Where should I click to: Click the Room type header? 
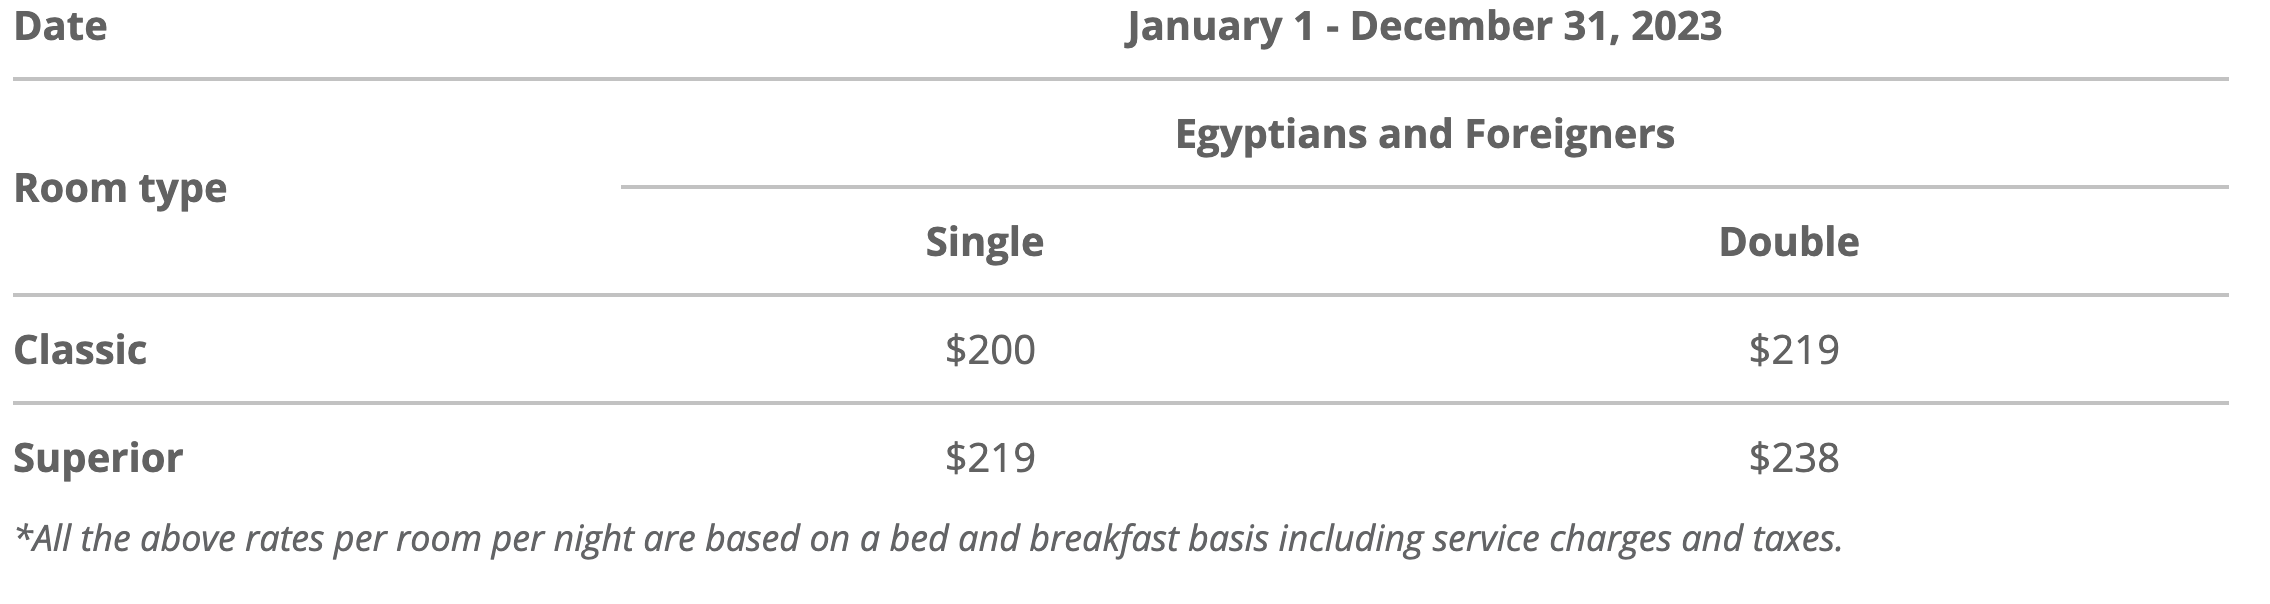pyautogui.click(x=120, y=188)
